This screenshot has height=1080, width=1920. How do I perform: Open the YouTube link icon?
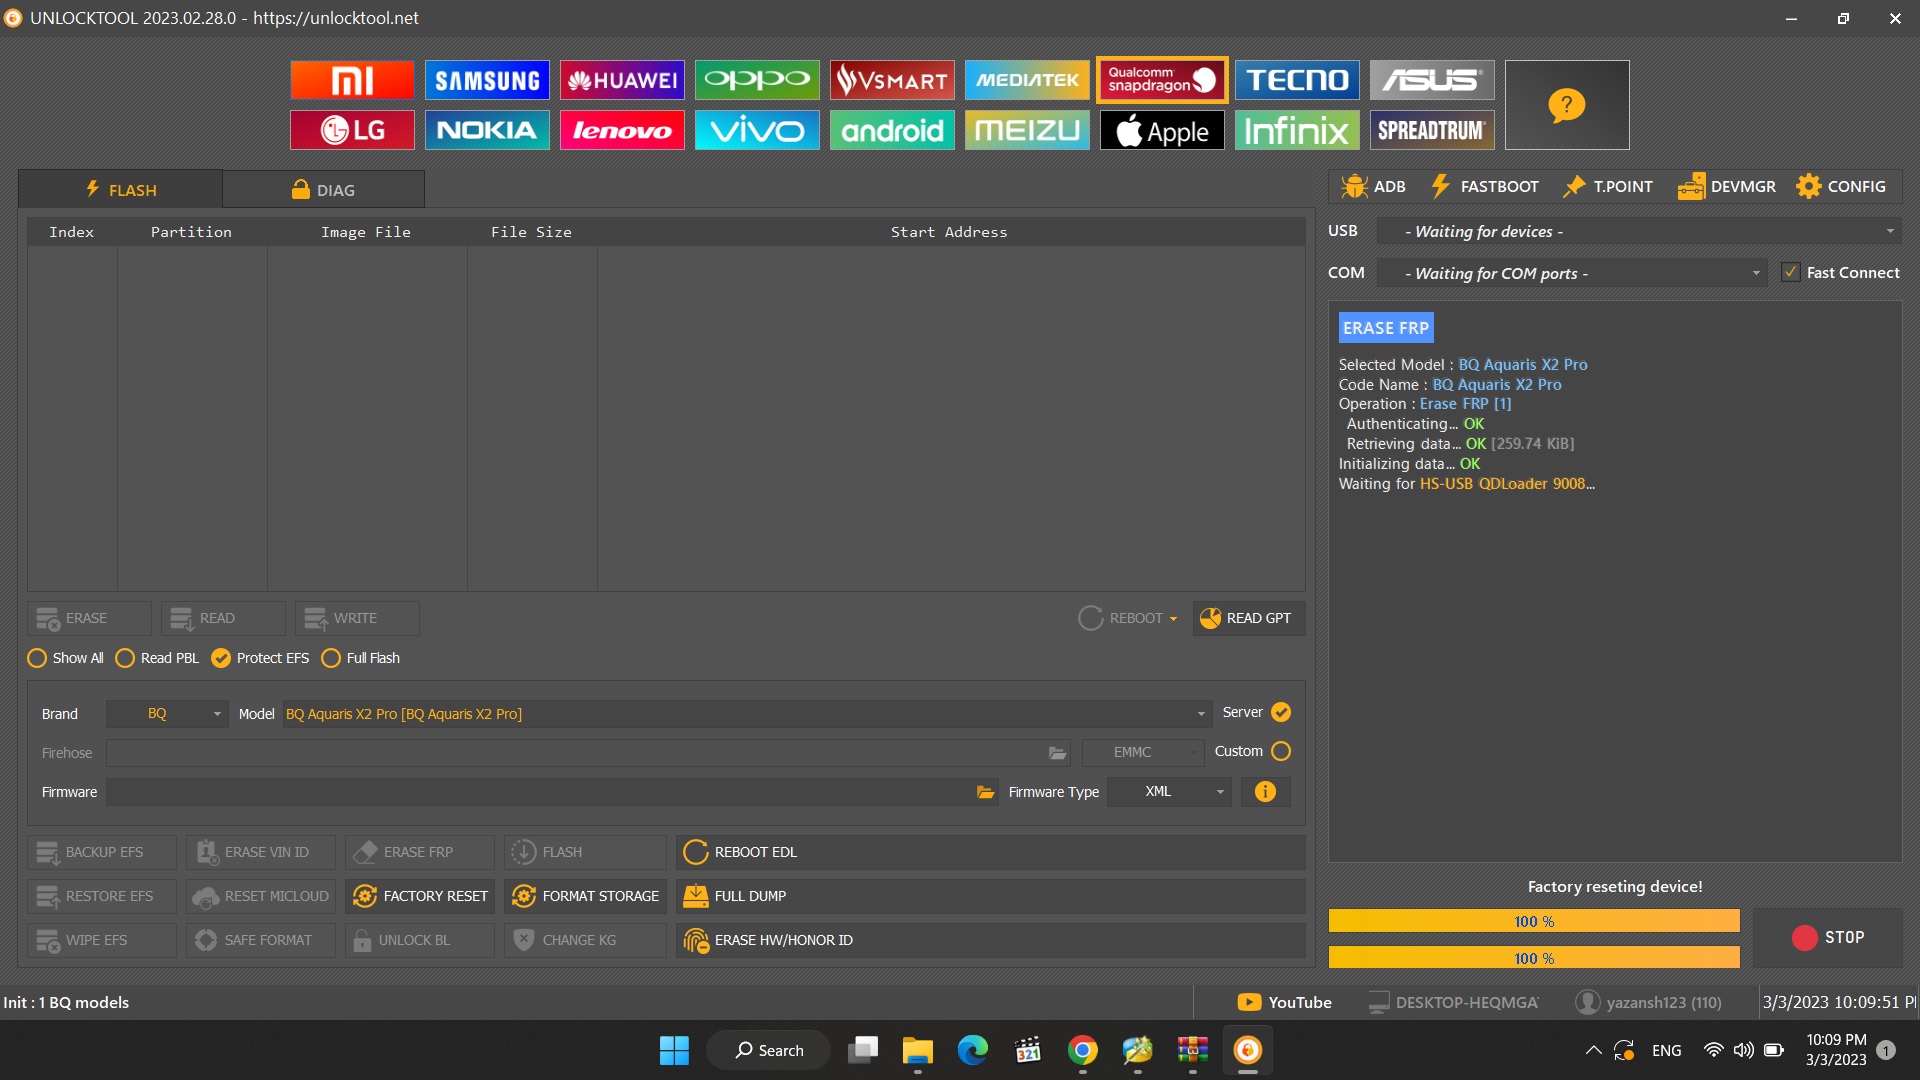[x=1249, y=1002]
